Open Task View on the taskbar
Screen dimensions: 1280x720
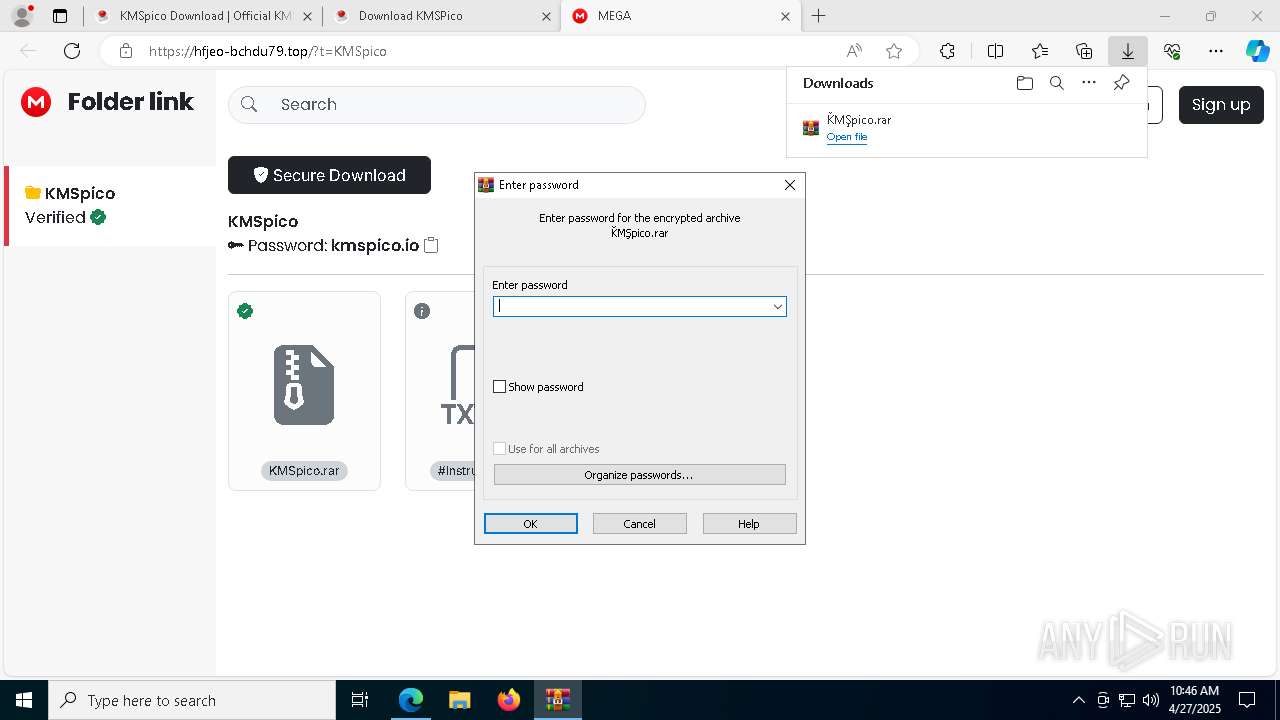[360, 700]
